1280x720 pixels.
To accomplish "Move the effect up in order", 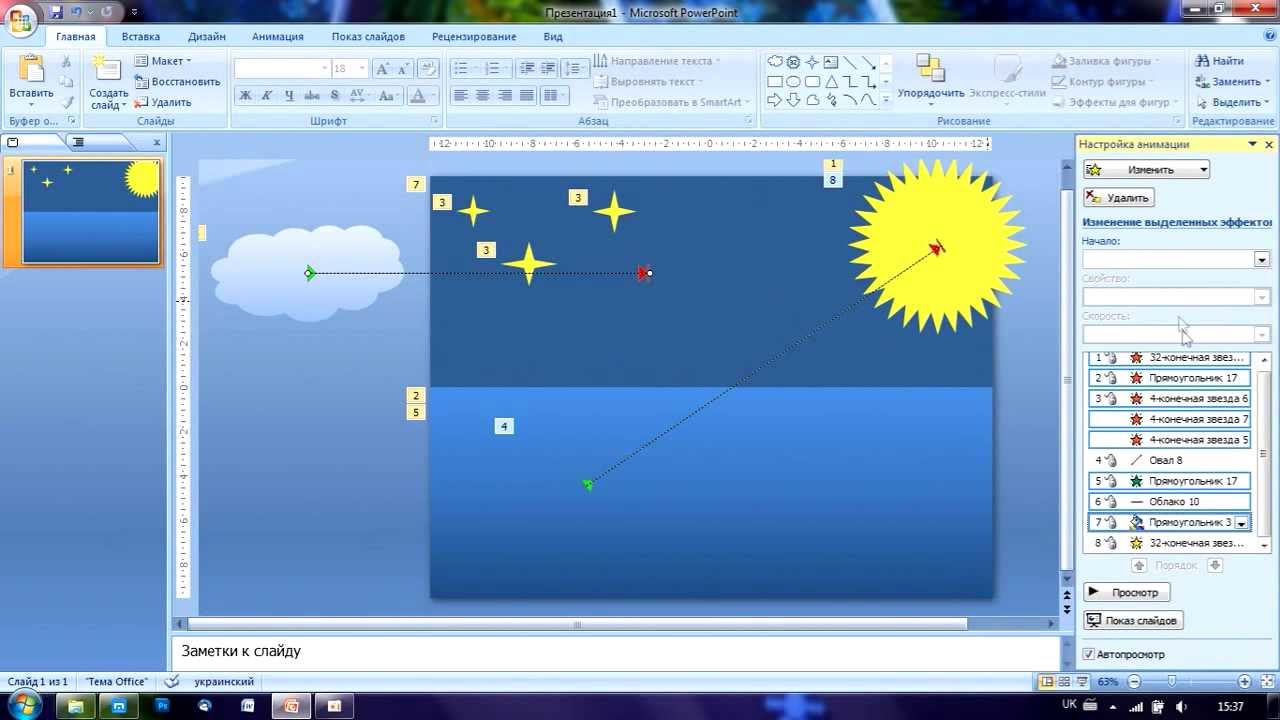I will pos(1138,565).
